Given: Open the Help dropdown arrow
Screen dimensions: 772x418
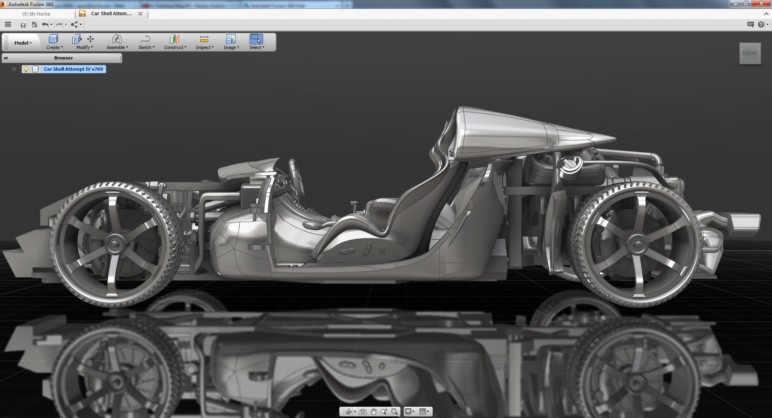Looking at the screenshot, I should coord(768,24).
